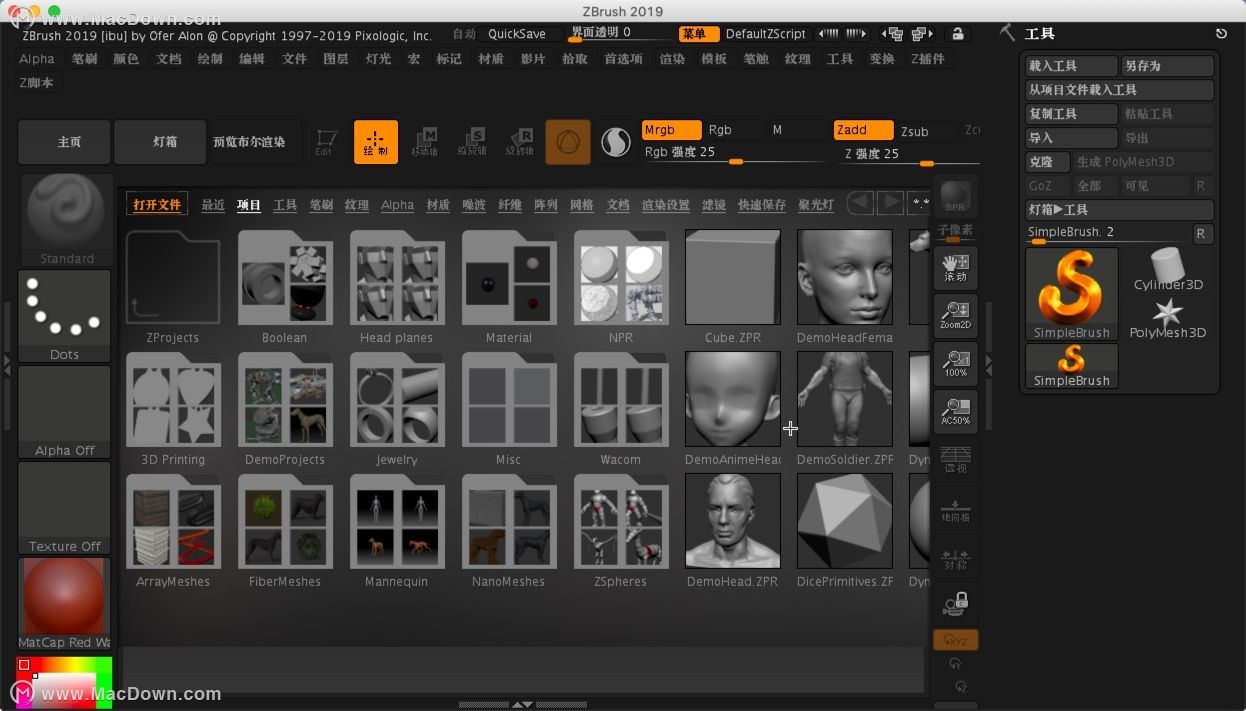Open the Standard brush picker
1246x711 pixels.
(65, 220)
